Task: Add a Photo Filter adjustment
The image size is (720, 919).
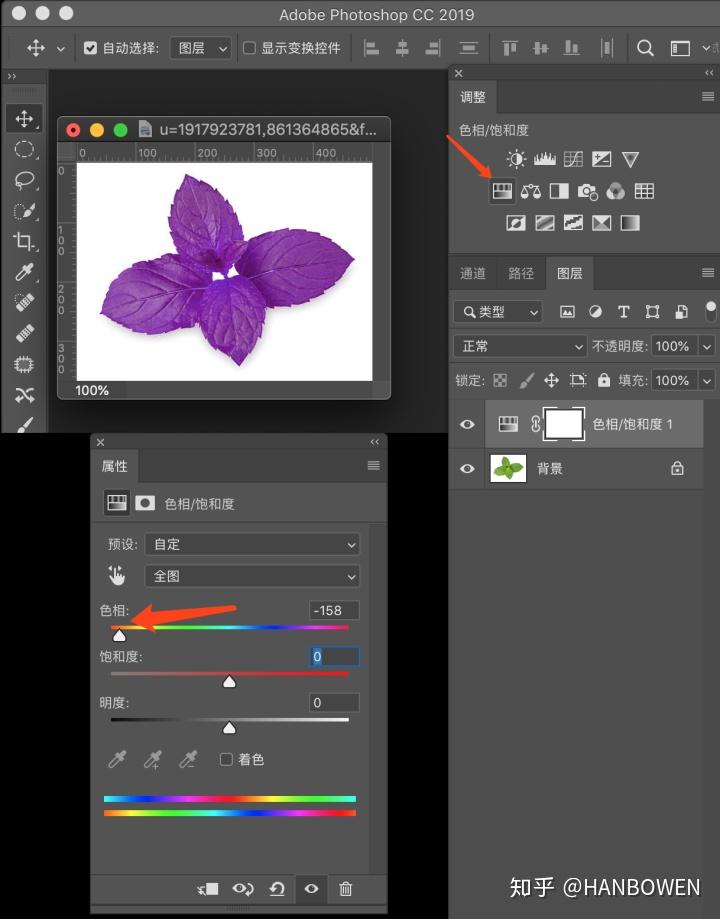Action: [x=587, y=191]
